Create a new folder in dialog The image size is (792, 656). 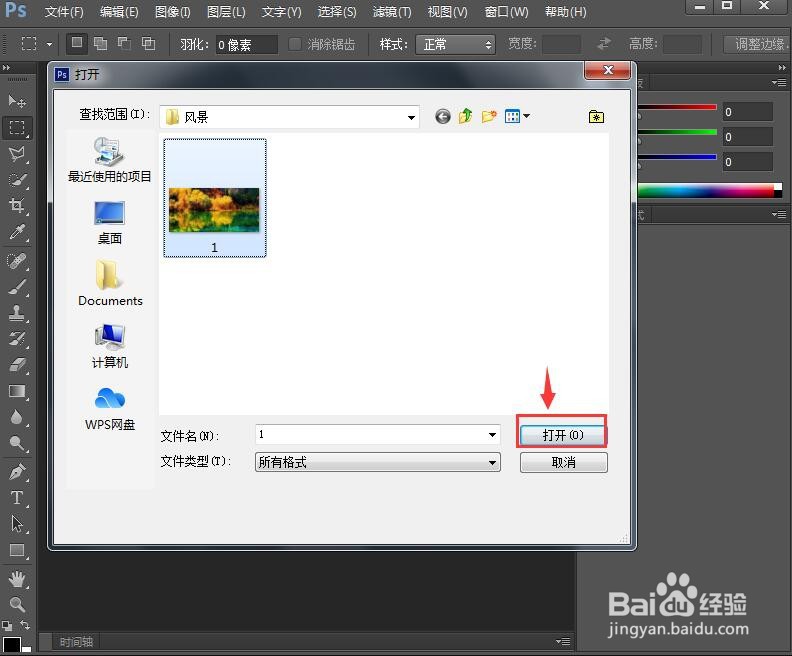click(x=489, y=117)
